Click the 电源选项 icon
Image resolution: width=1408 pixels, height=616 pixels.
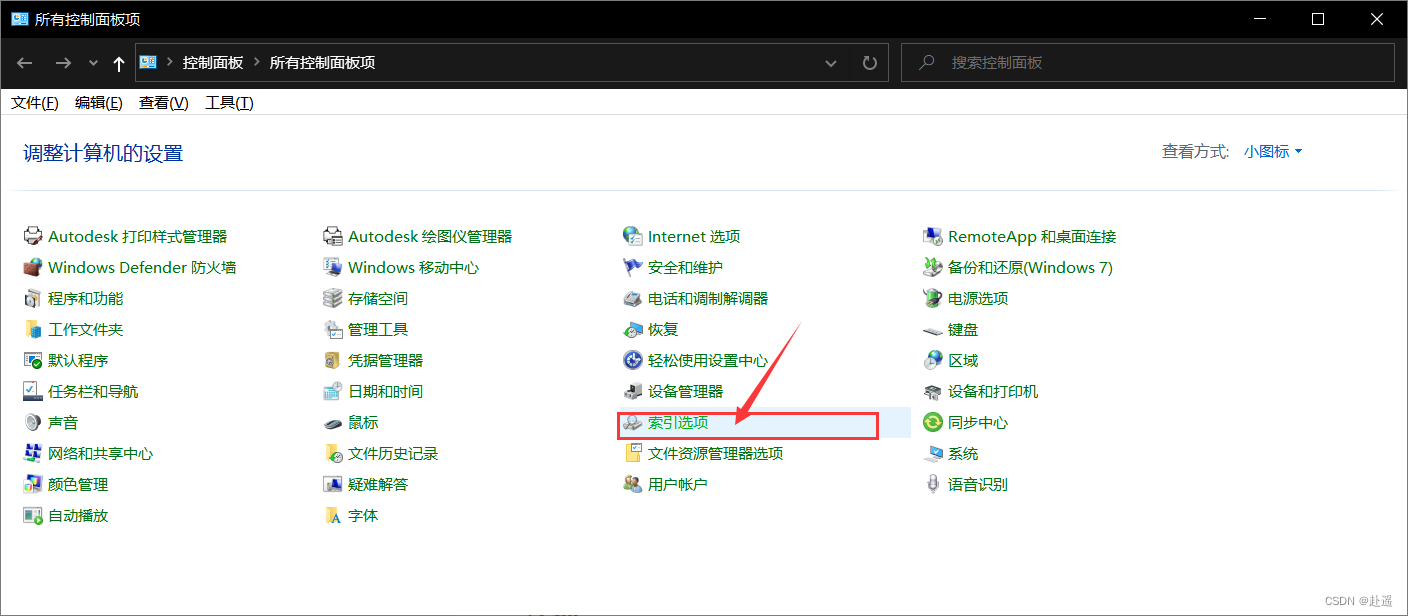933,299
